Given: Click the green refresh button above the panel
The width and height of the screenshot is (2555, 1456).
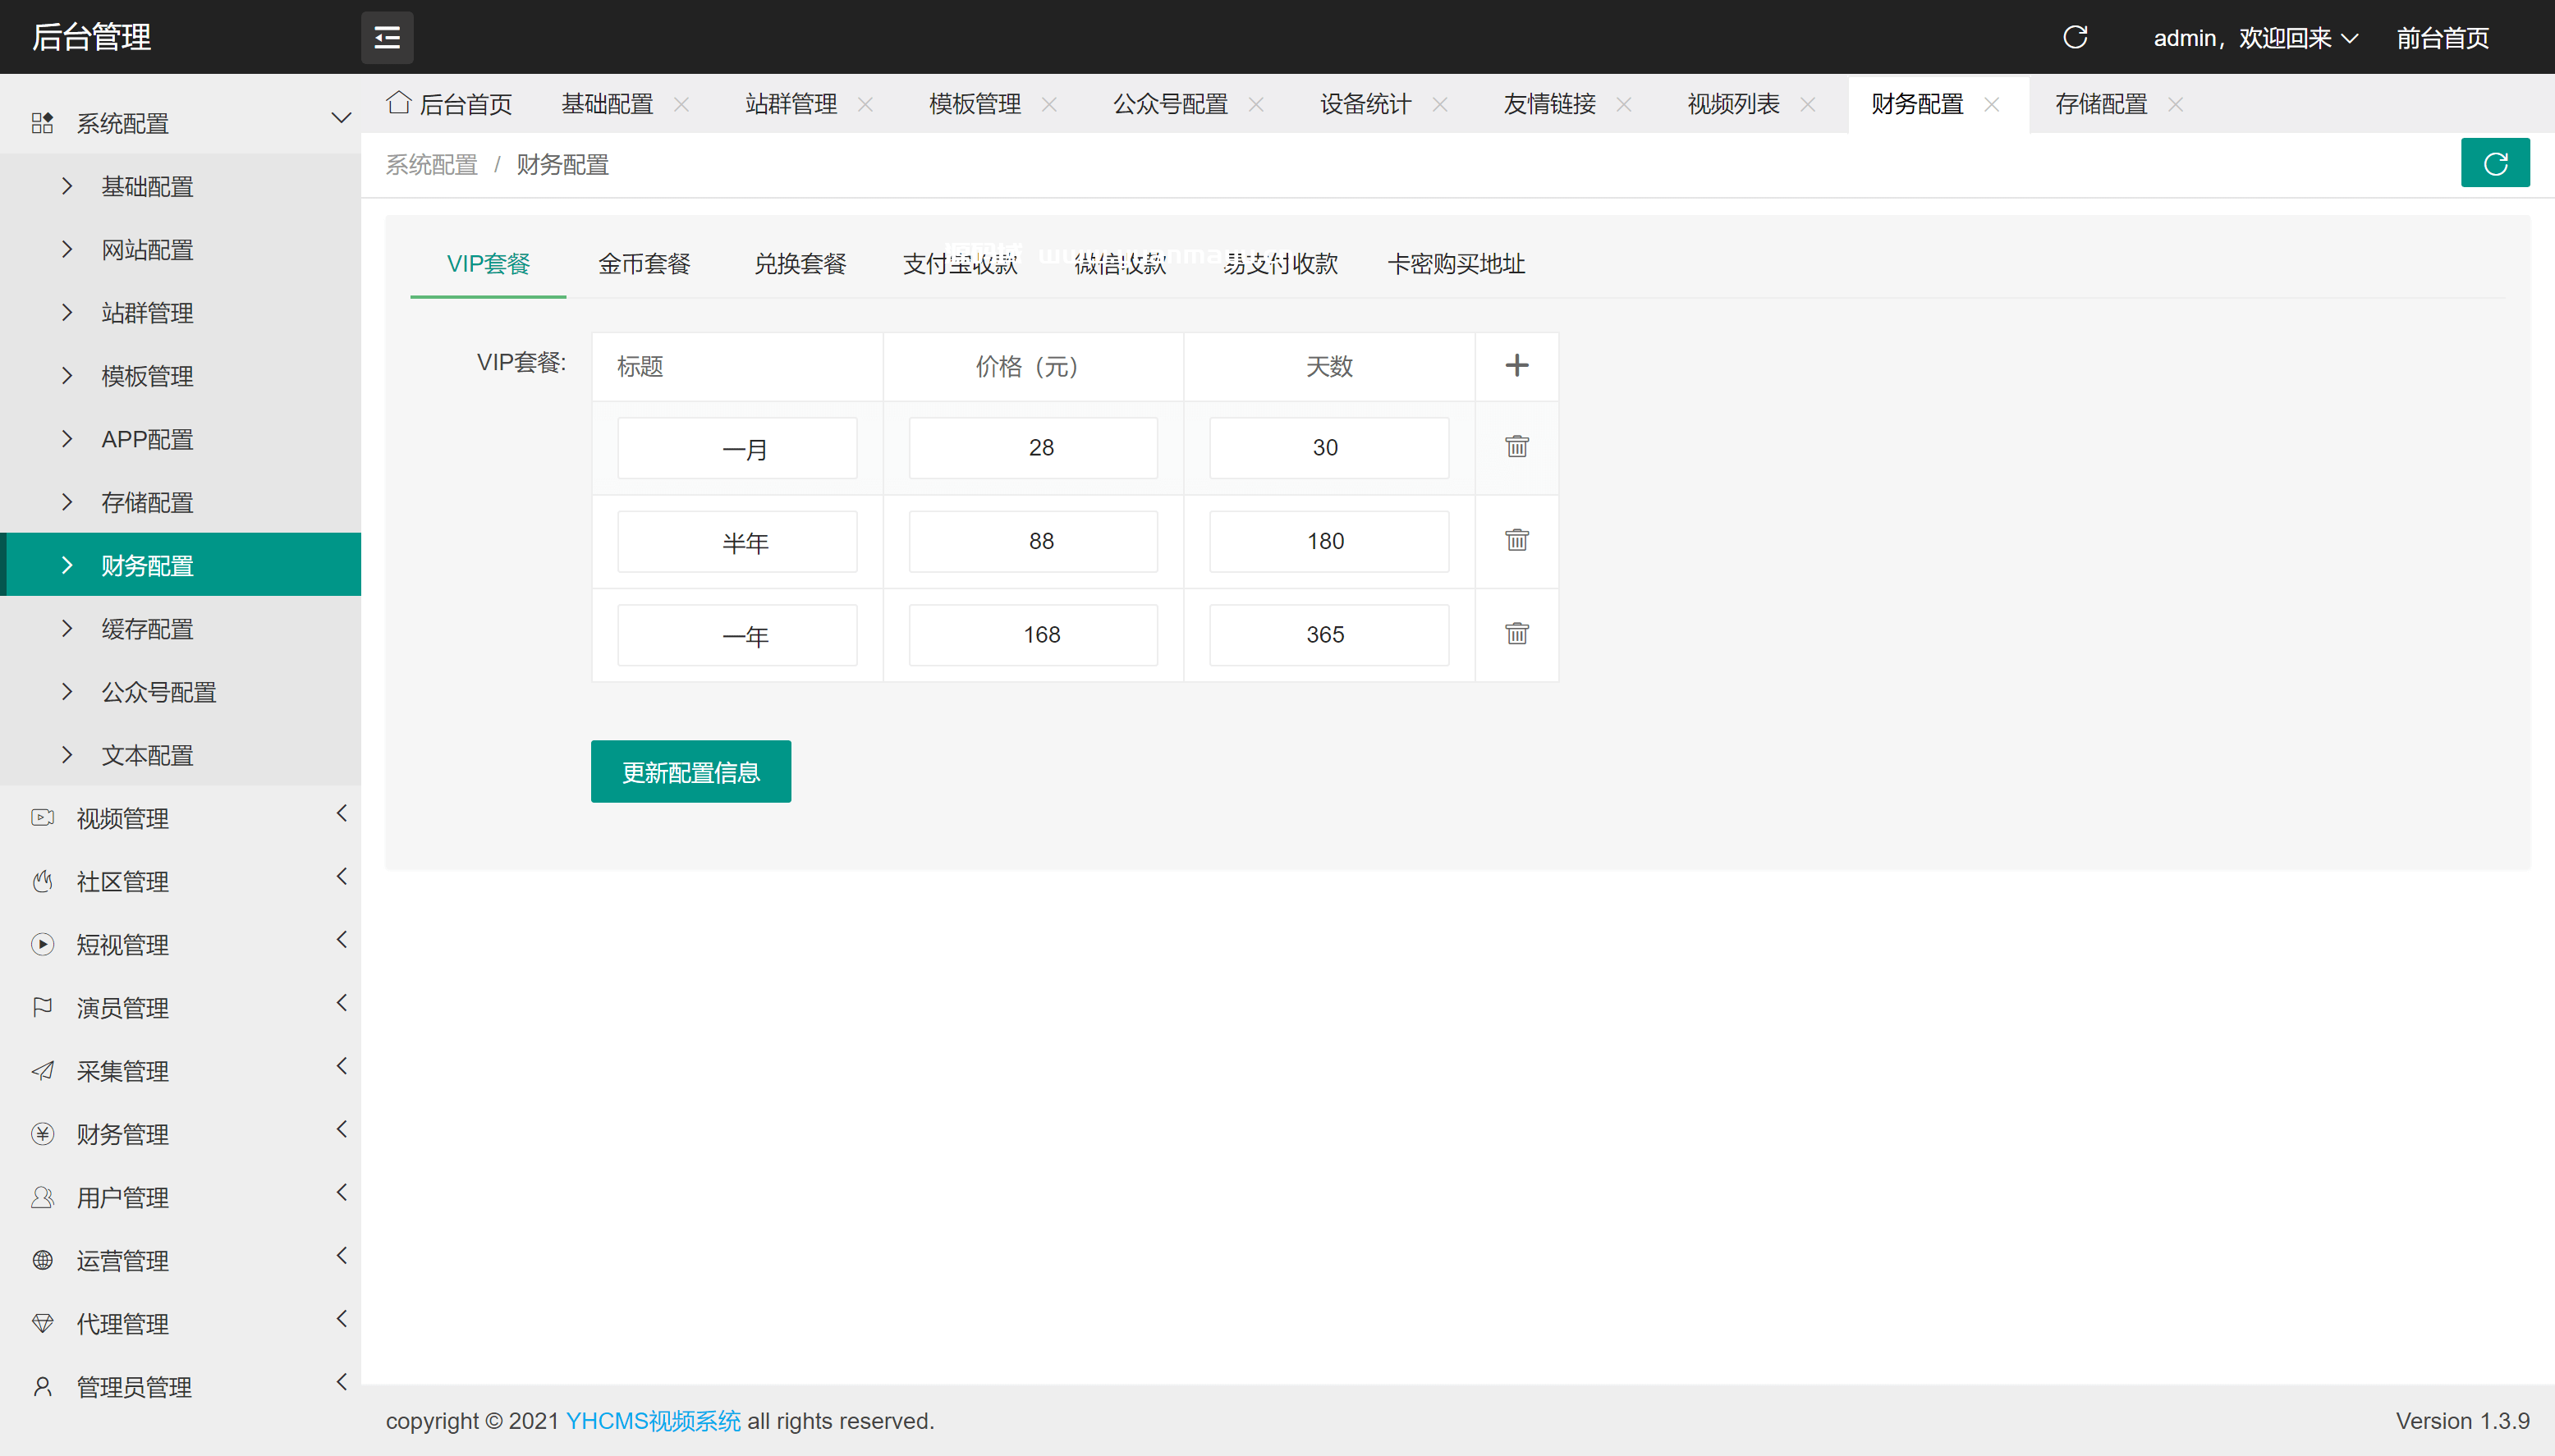Looking at the screenshot, I should click(x=2496, y=162).
